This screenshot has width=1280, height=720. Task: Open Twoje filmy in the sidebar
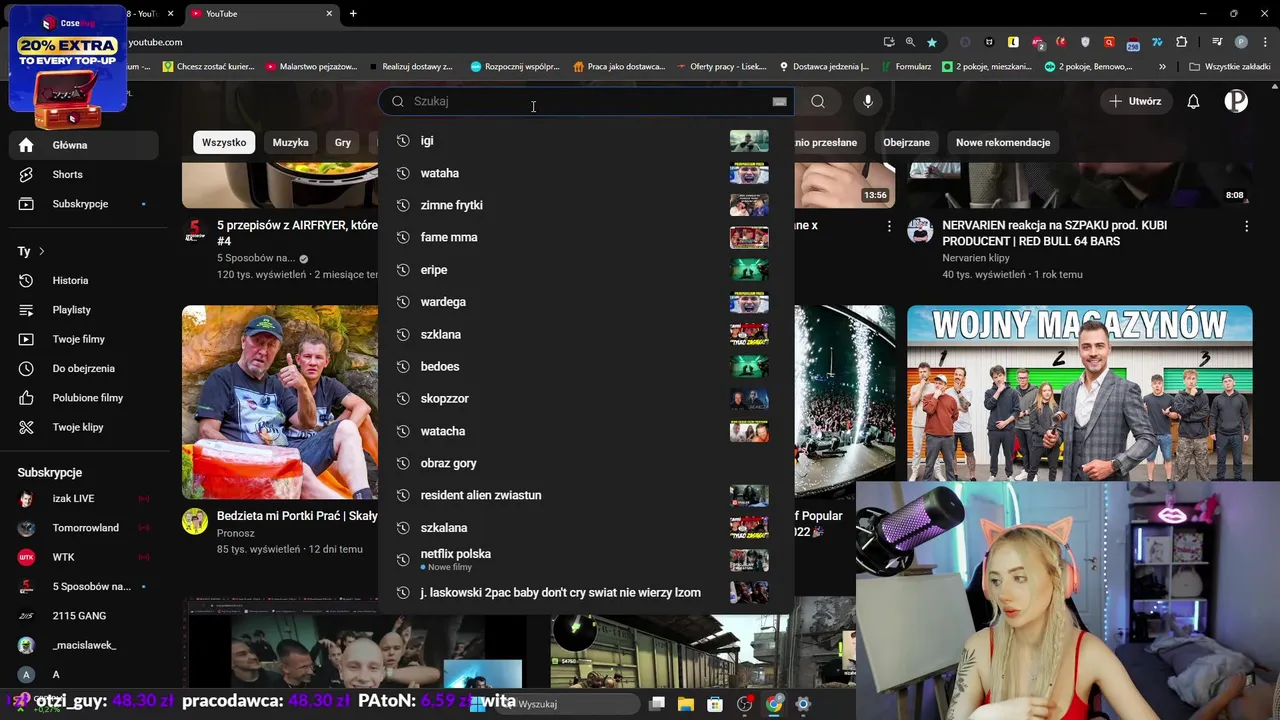[84, 339]
